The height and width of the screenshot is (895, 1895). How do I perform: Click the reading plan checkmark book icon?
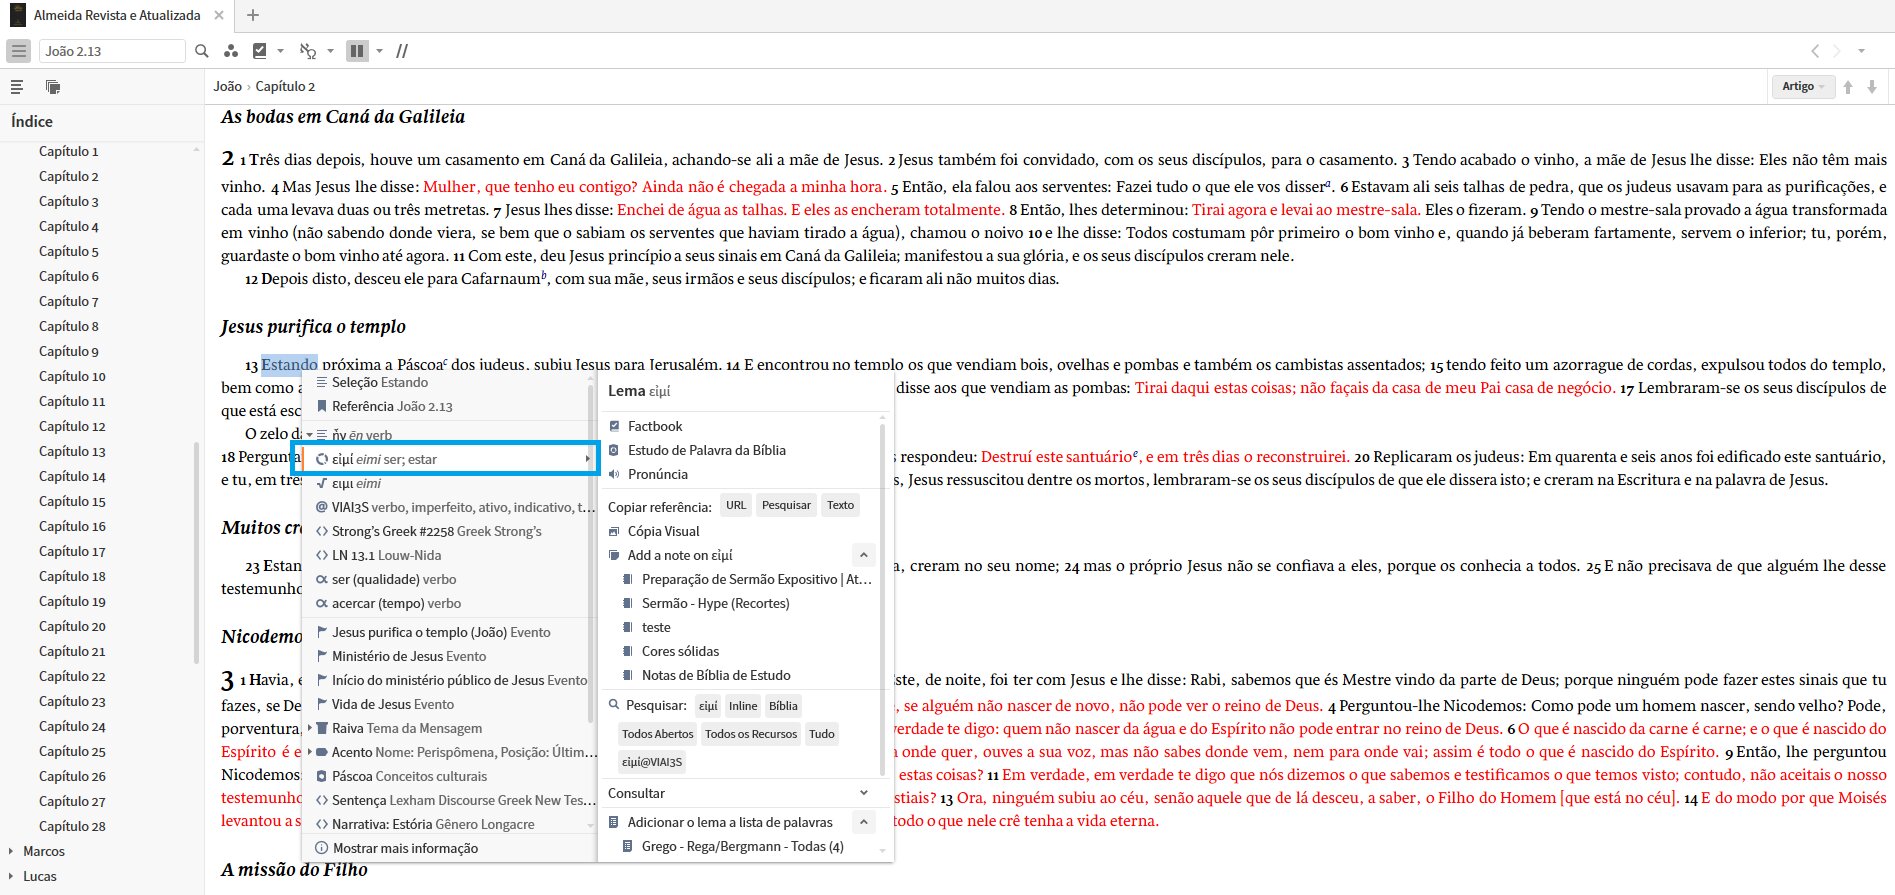260,51
